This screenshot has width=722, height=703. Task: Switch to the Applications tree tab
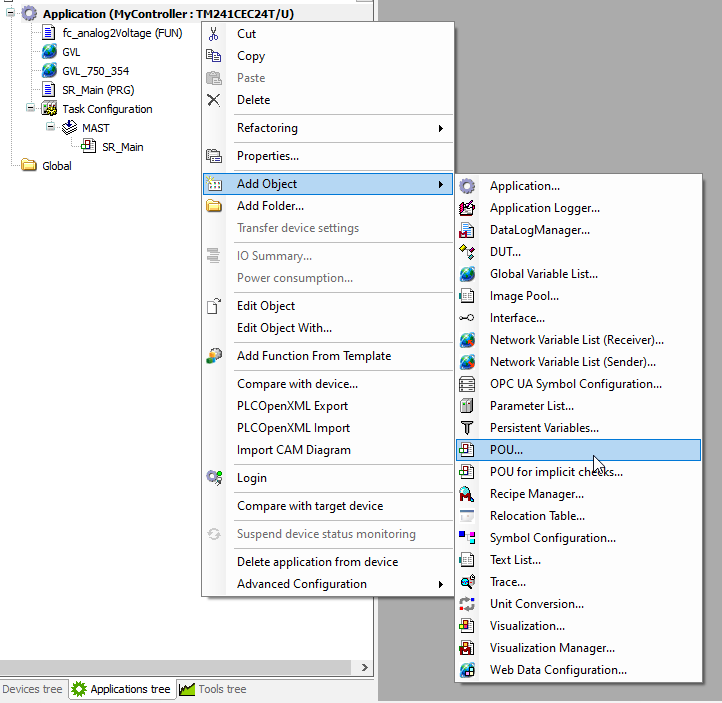click(x=122, y=689)
